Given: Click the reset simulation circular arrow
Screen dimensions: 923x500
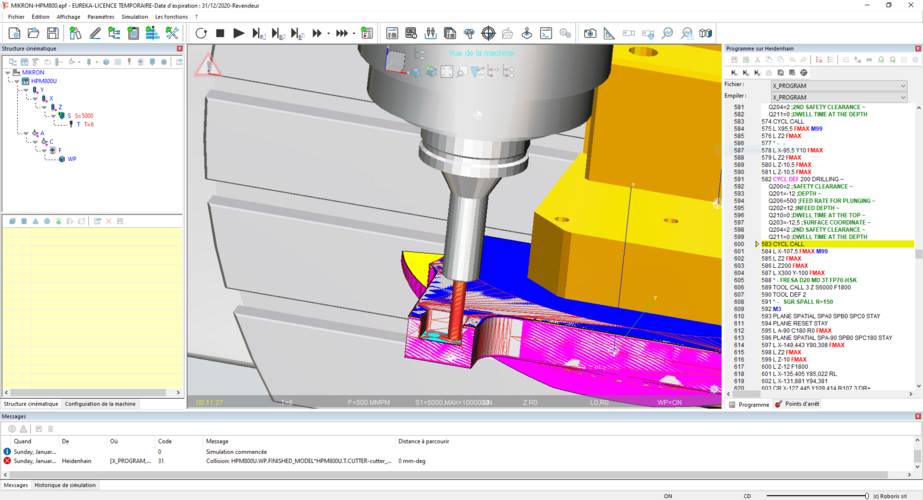Looking at the screenshot, I should pos(201,33).
